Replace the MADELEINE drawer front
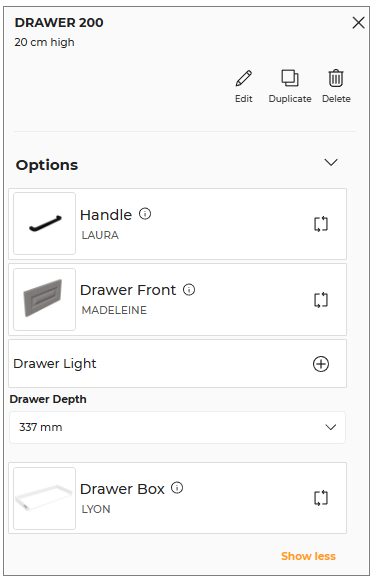374x579 pixels. (321, 299)
